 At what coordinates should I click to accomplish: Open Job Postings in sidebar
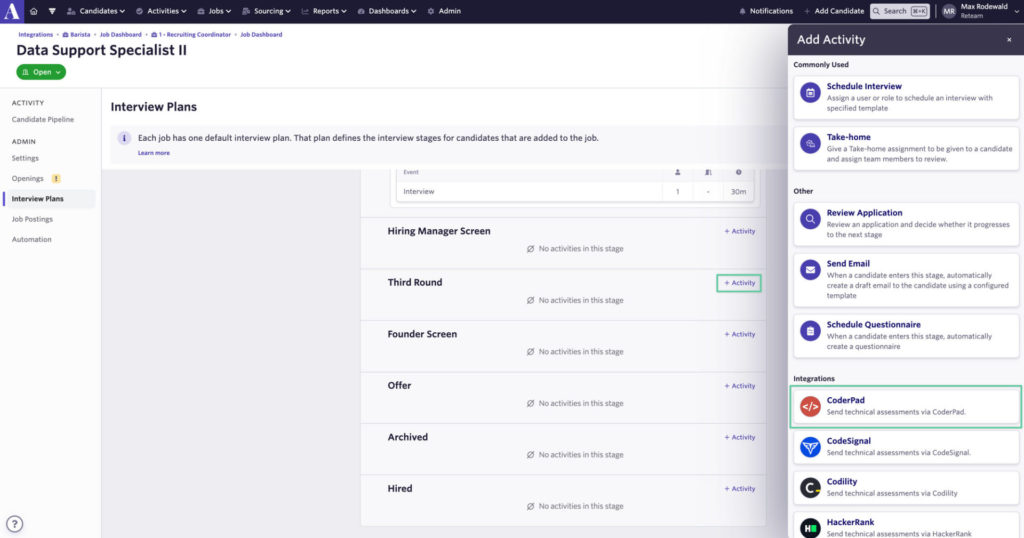click(32, 219)
